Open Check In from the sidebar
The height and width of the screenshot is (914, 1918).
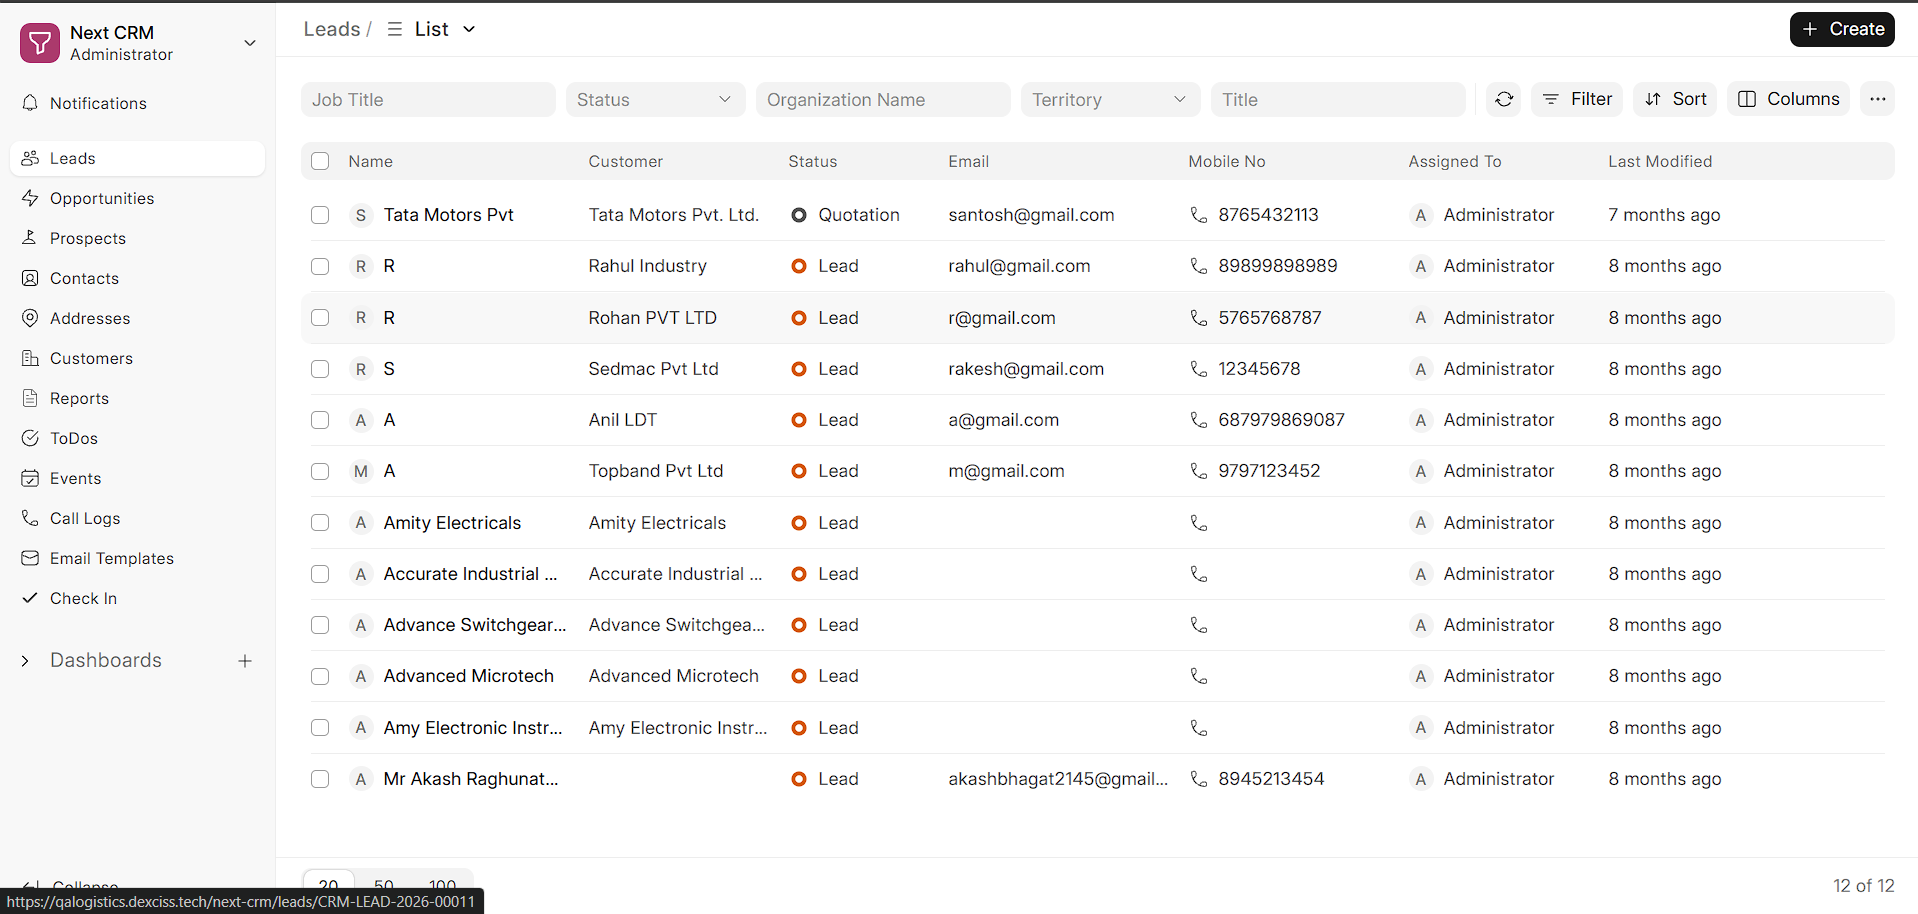(x=137, y=598)
